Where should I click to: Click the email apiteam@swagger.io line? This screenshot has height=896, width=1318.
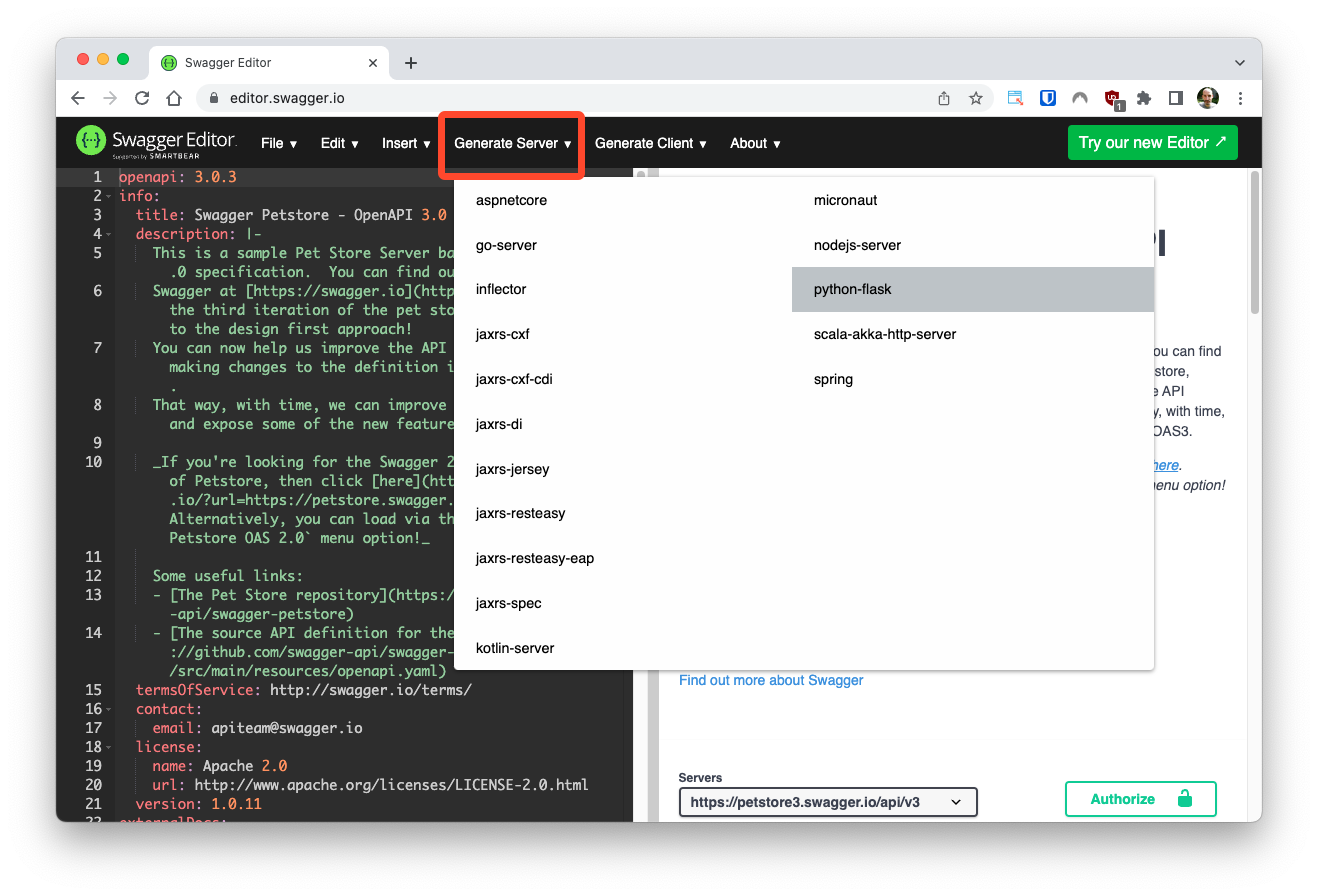click(x=257, y=728)
